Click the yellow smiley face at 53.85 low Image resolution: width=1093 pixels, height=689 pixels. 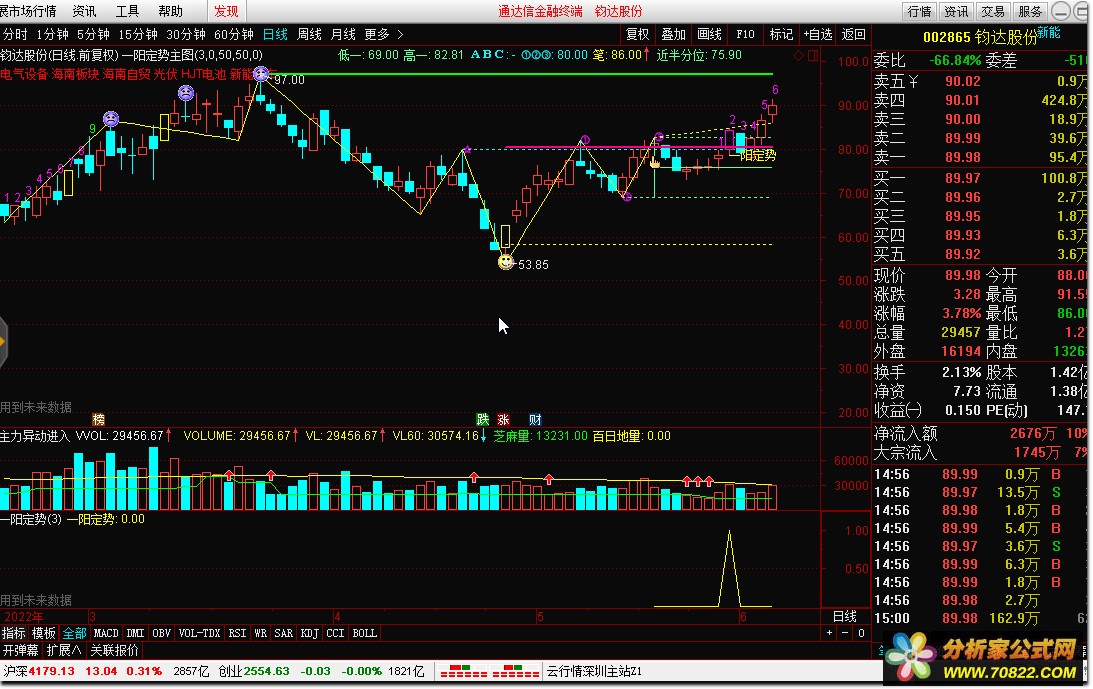click(505, 263)
